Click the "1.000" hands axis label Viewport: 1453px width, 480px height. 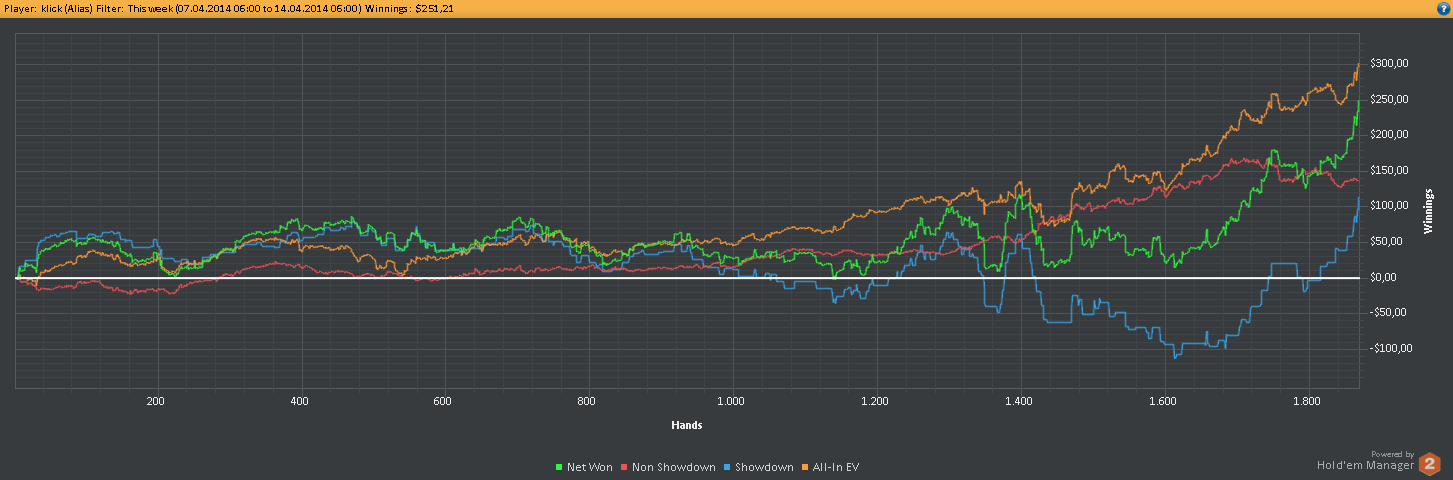click(732, 401)
